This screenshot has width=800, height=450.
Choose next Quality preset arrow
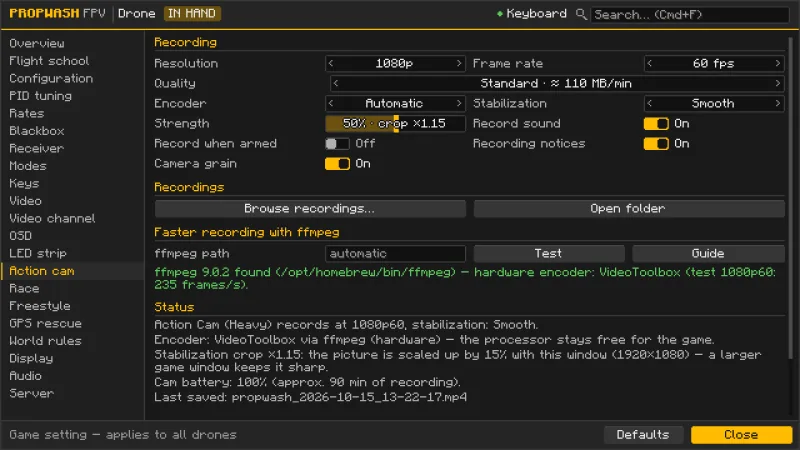(778, 83)
